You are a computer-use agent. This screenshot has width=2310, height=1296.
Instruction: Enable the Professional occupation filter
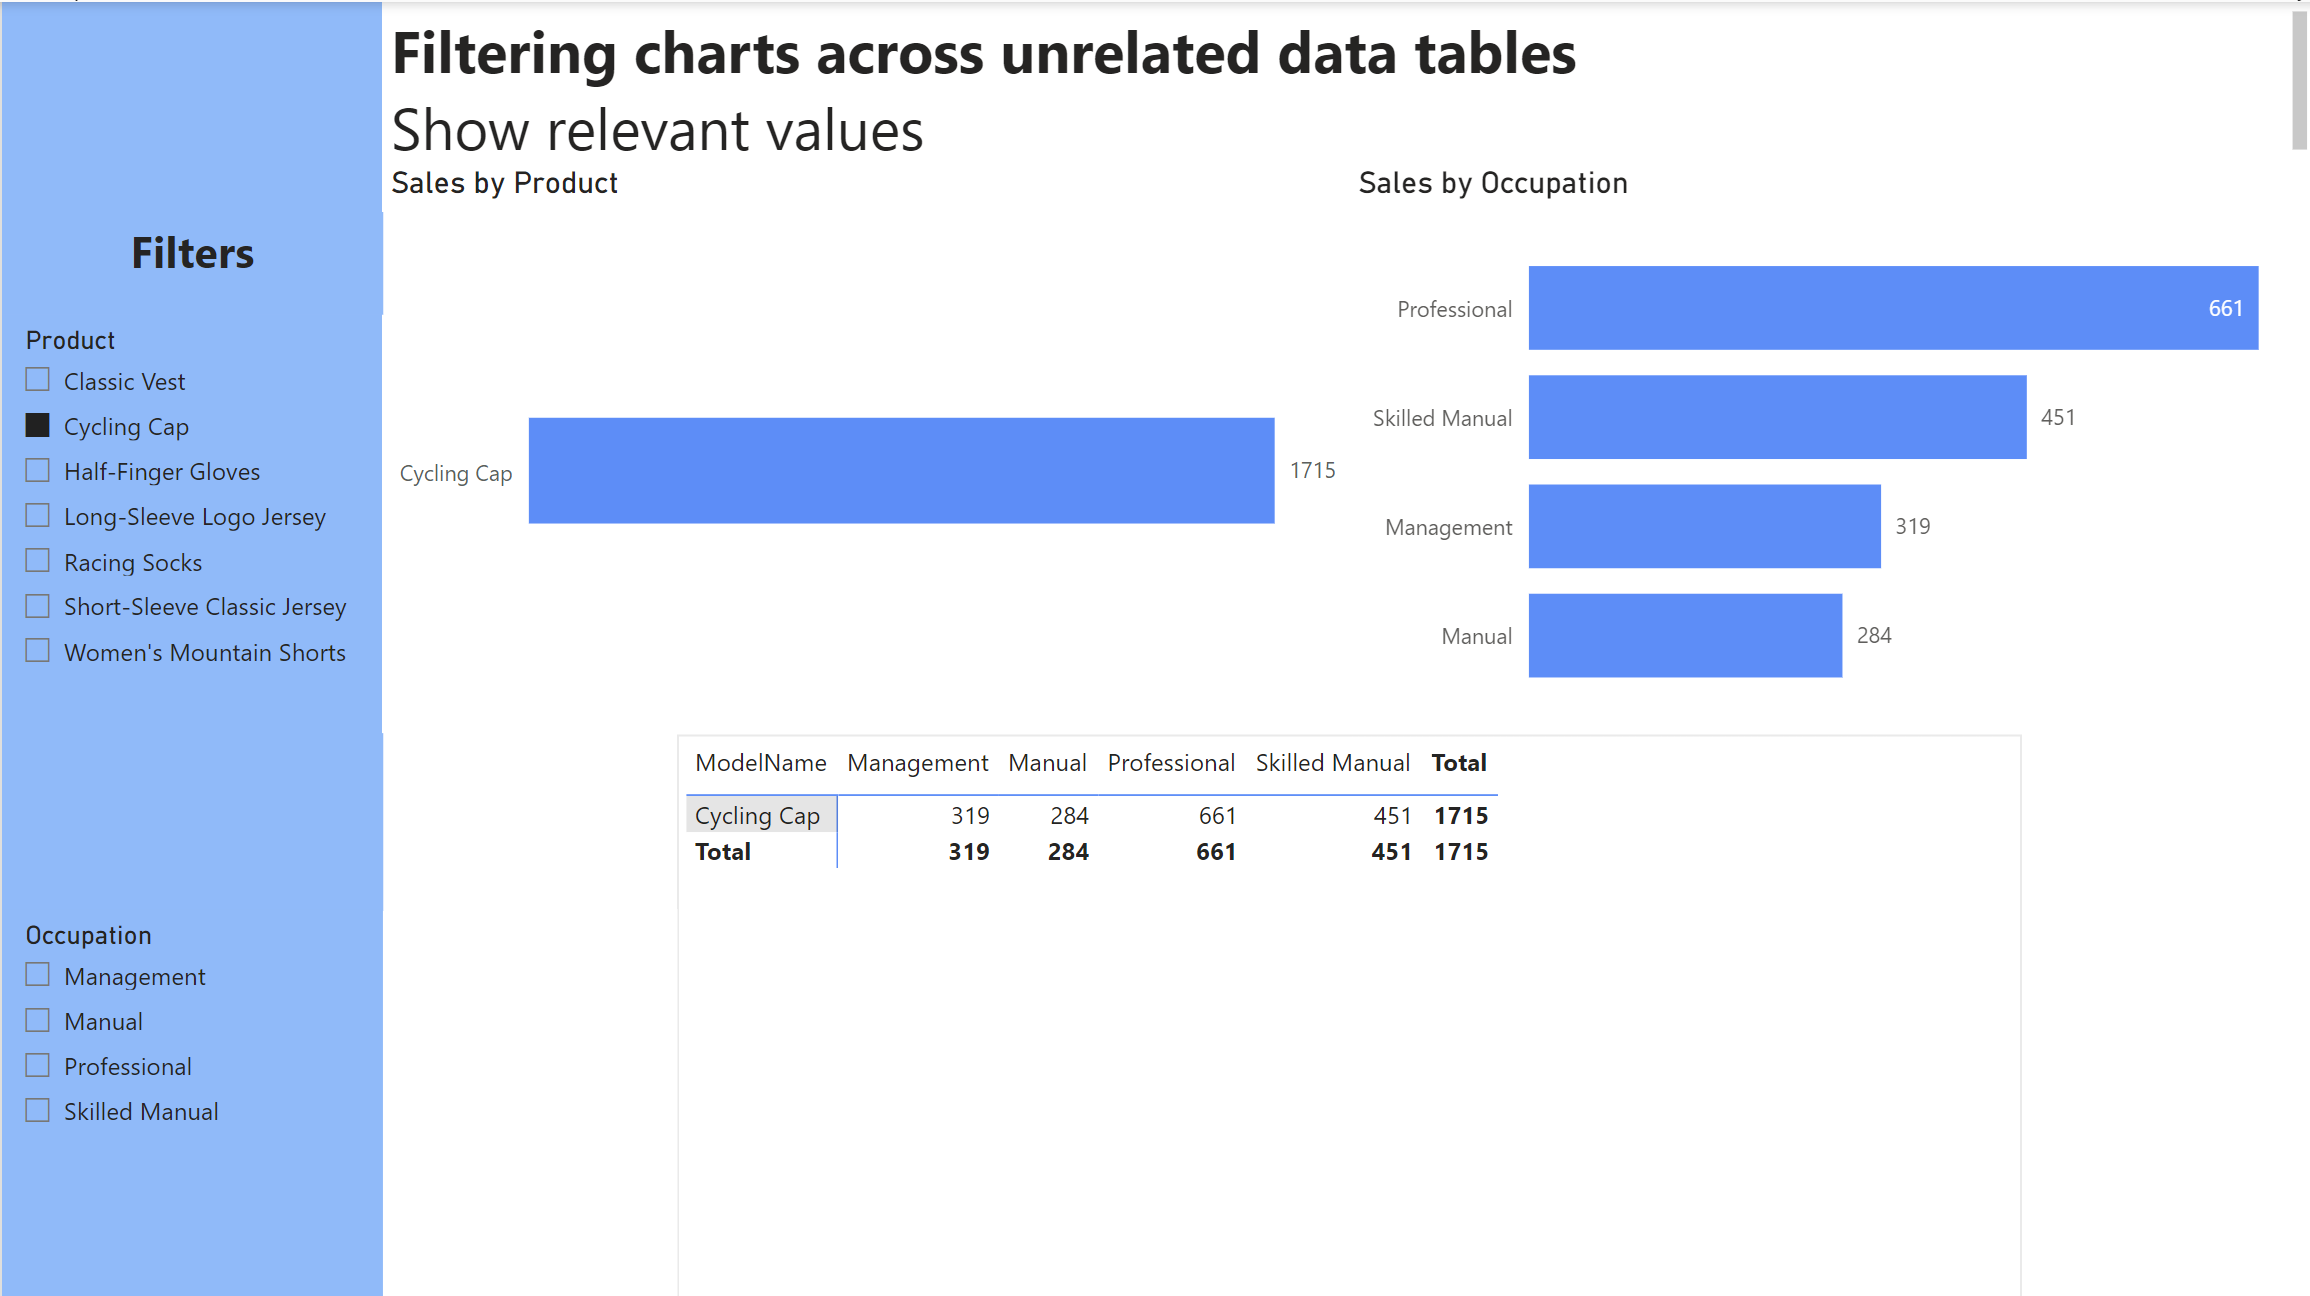pos(38,1065)
